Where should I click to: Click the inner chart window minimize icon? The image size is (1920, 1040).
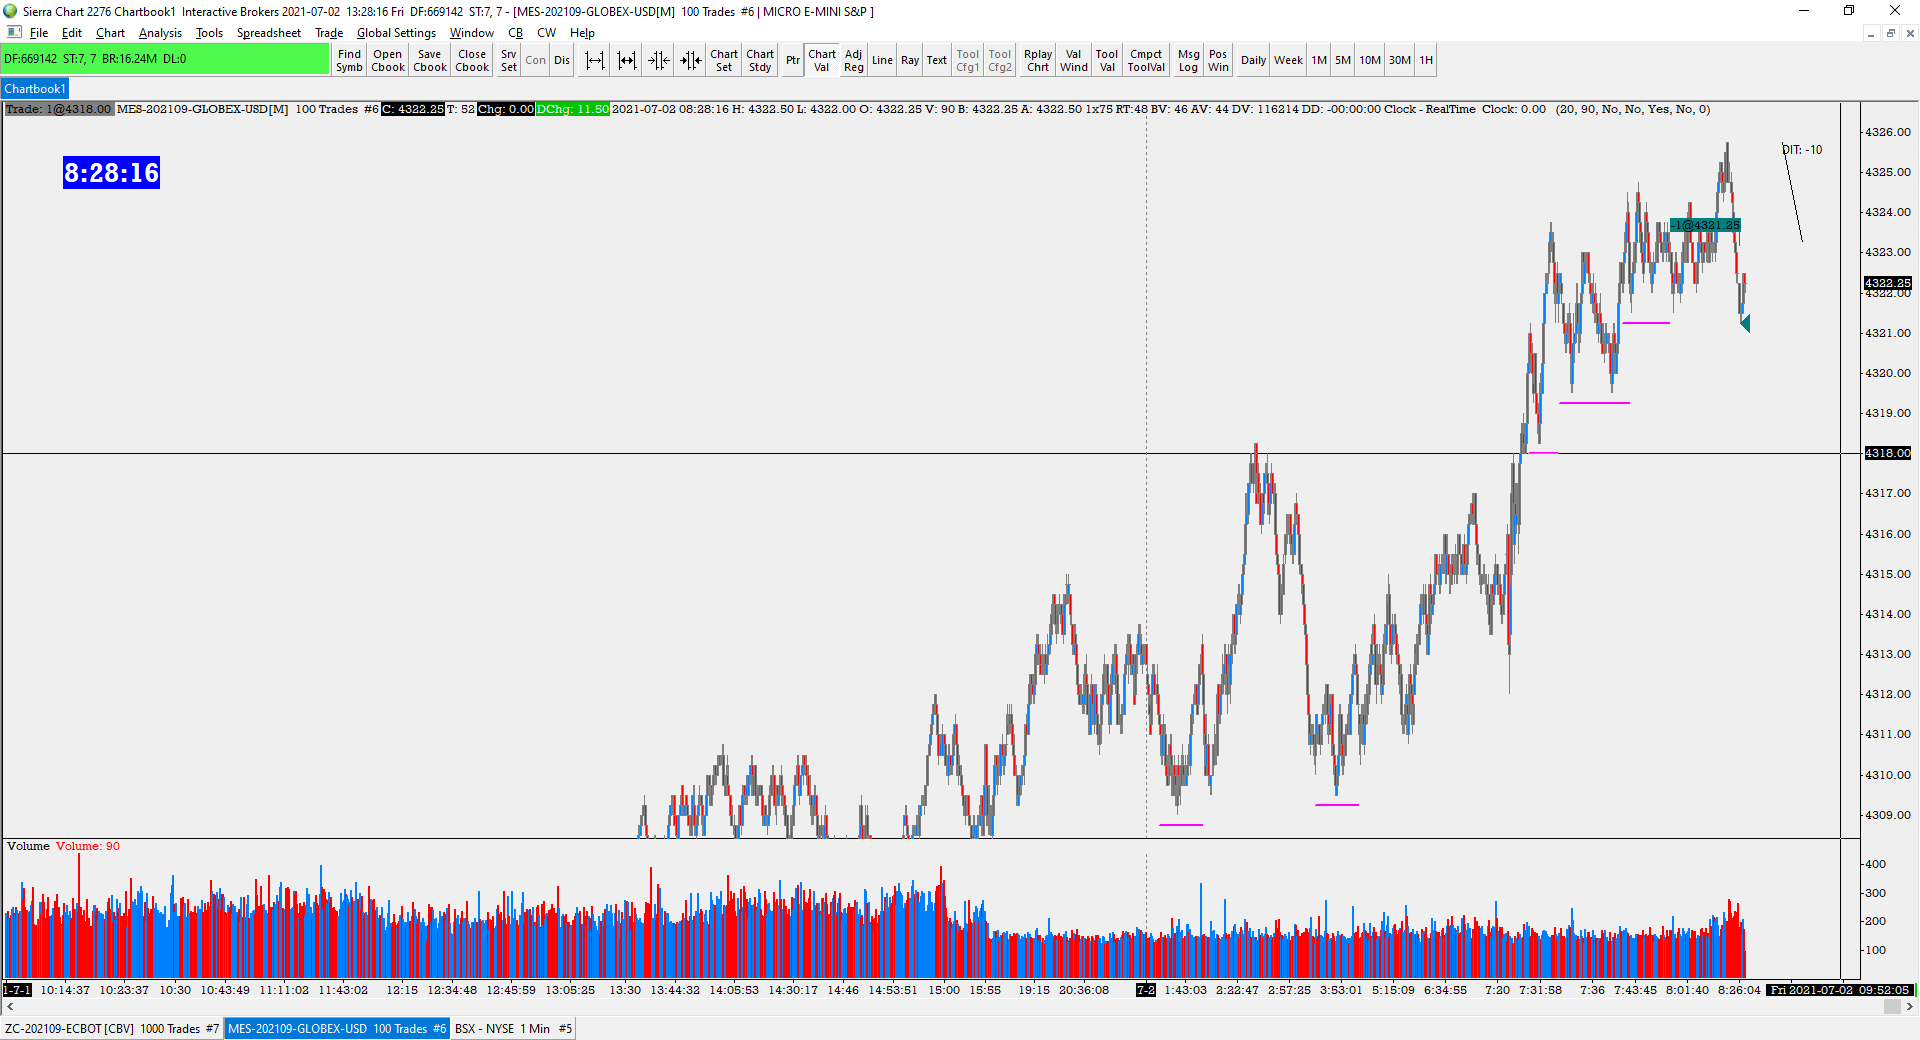[x=1871, y=33]
